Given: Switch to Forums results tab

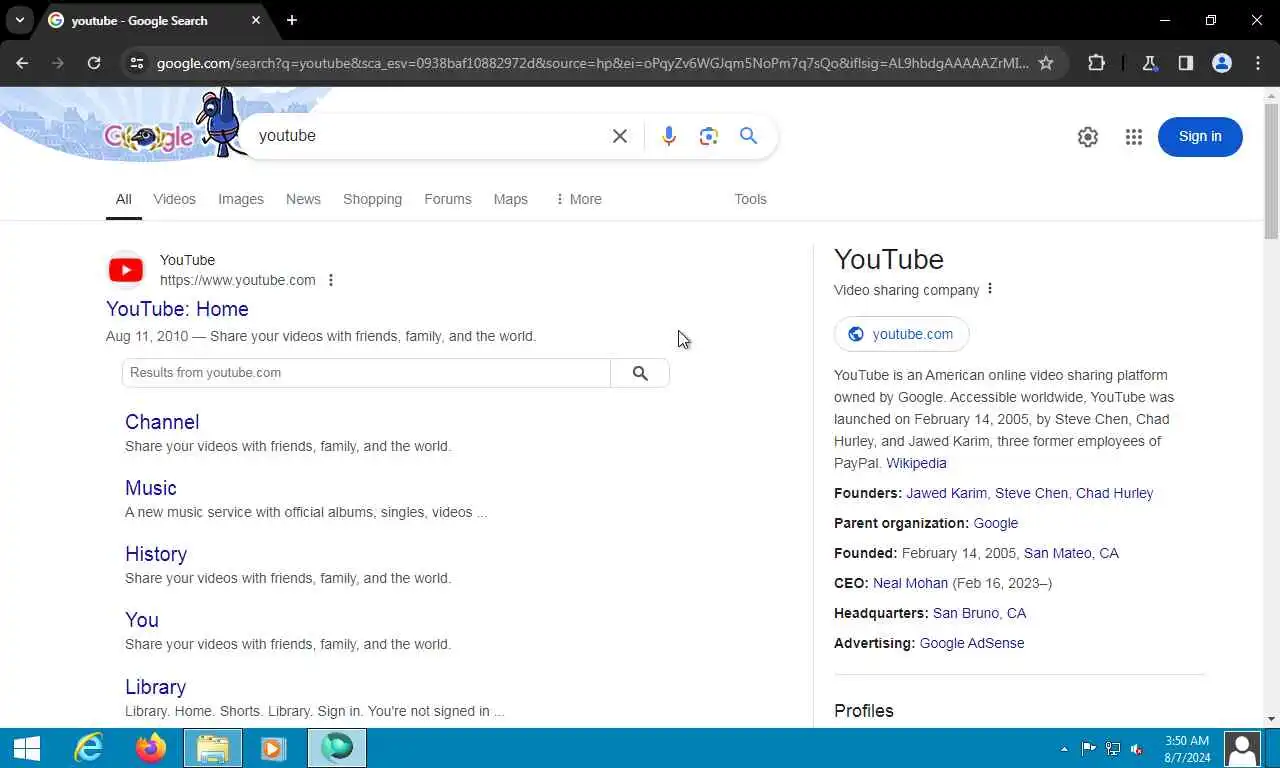Looking at the screenshot, I should (447, 199).
